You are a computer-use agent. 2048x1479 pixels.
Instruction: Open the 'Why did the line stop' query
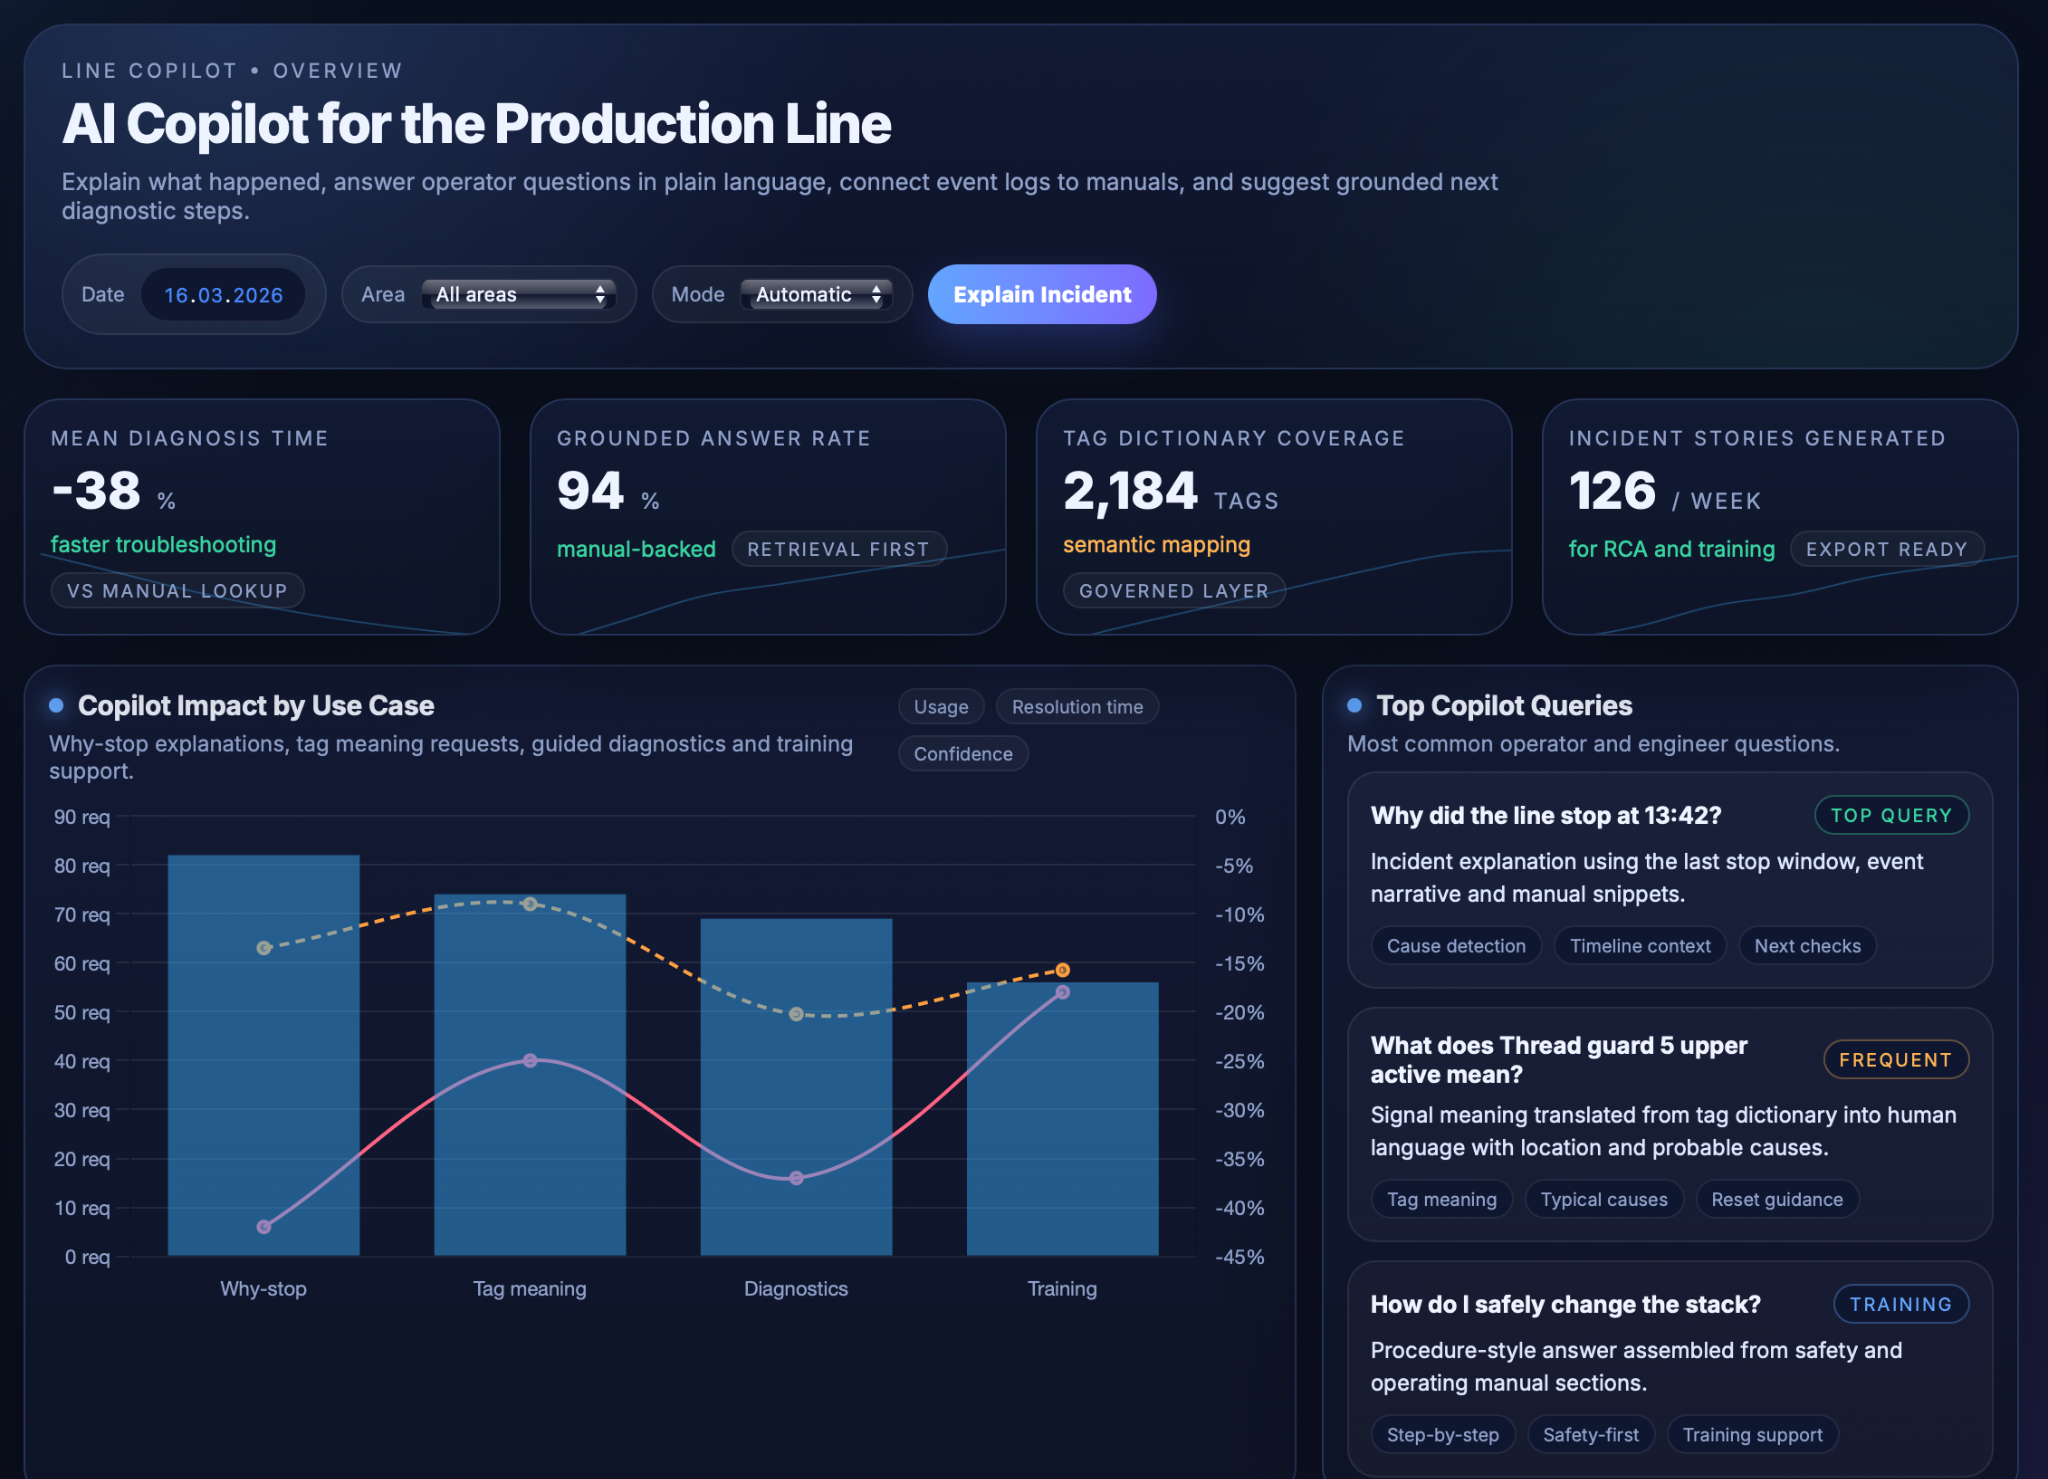pos(1545,816)
